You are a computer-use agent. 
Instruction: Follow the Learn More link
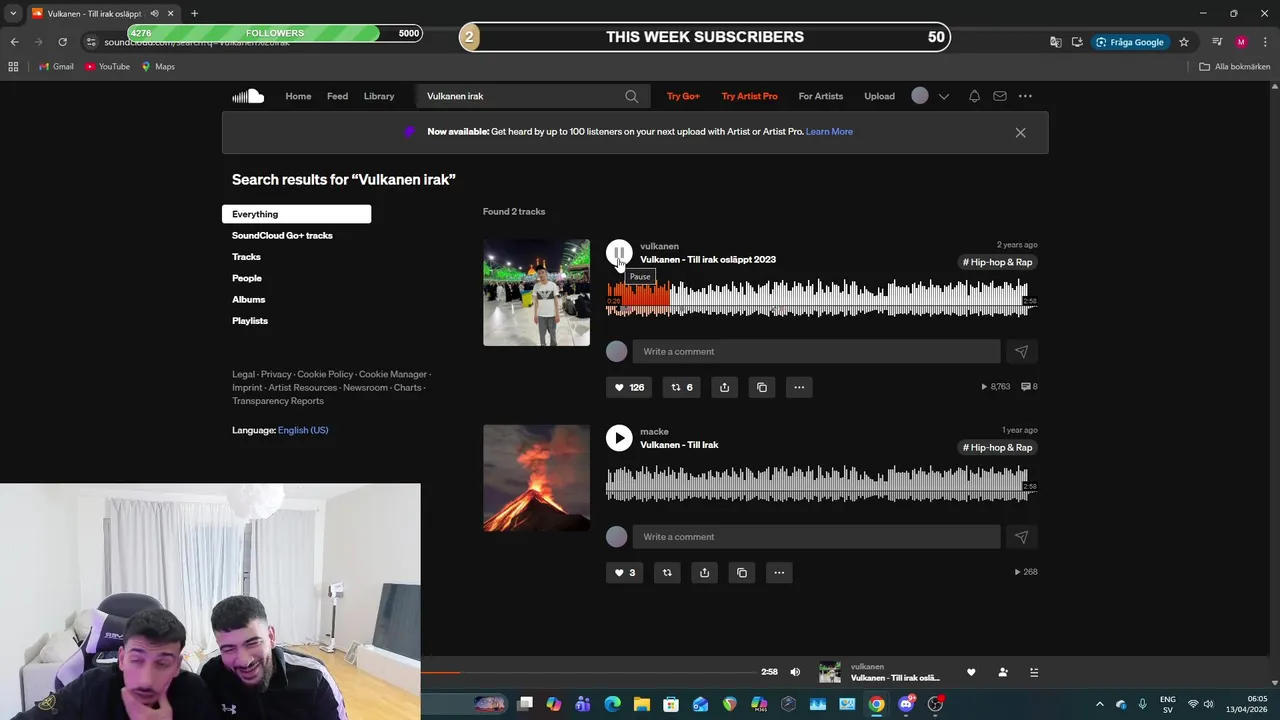829,132
